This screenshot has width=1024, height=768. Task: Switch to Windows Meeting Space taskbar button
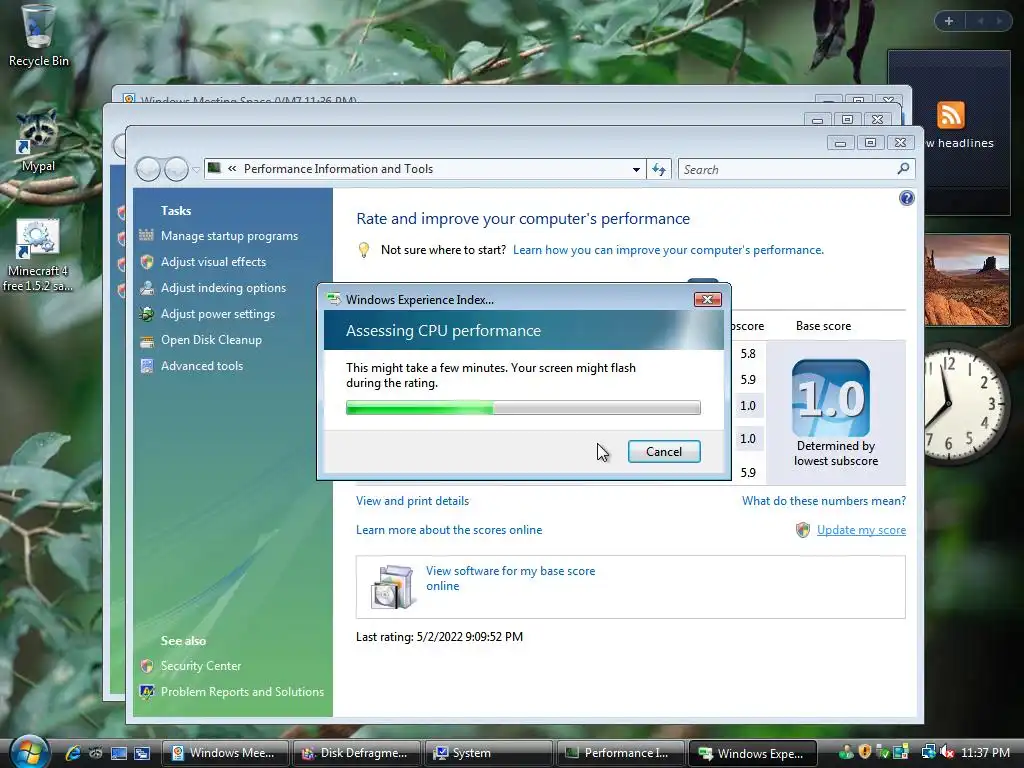[x=224, y=753]
